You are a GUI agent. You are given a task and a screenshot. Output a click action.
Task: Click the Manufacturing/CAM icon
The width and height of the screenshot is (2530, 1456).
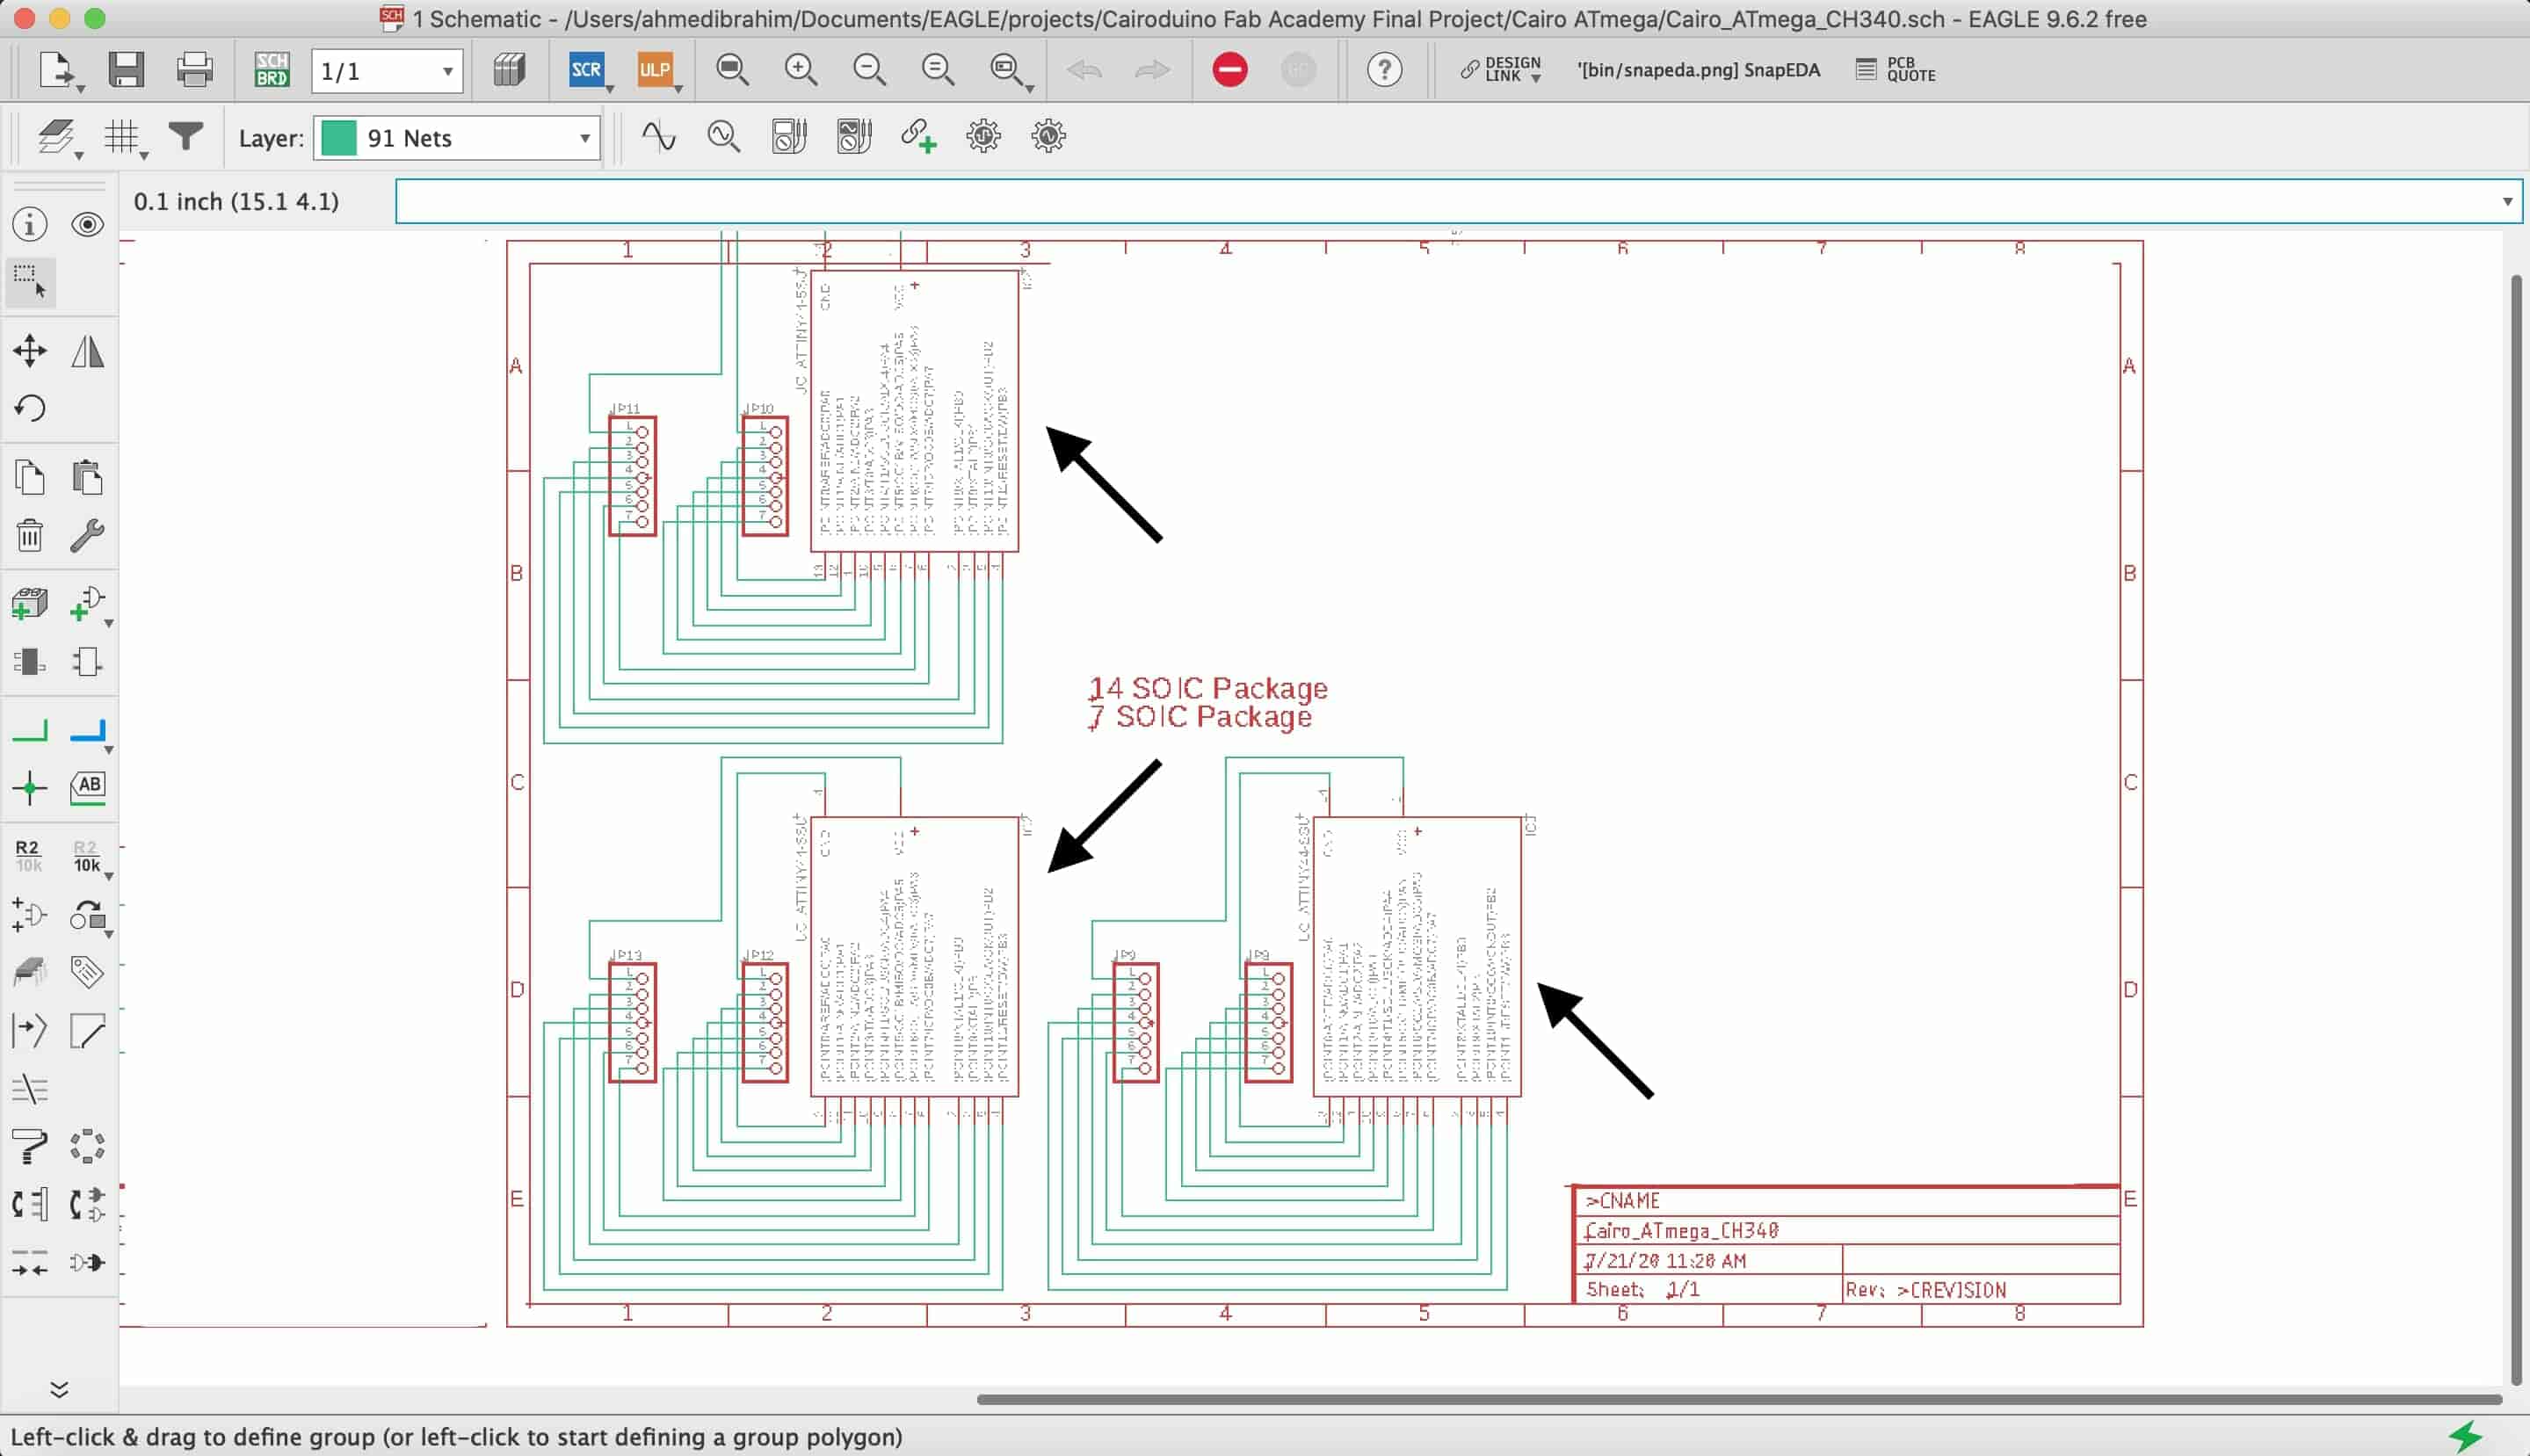tap(509, 70)
